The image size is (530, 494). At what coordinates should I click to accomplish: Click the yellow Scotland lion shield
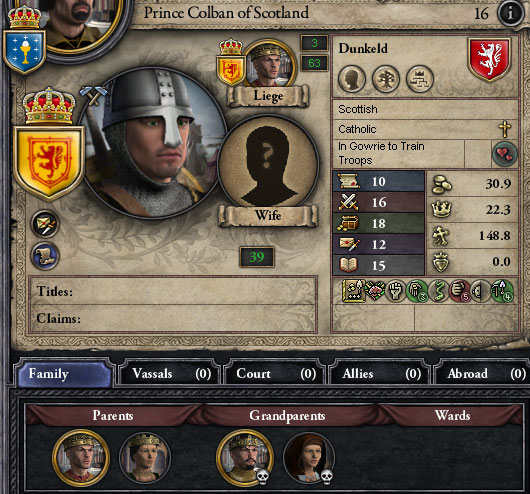[49, 162]
